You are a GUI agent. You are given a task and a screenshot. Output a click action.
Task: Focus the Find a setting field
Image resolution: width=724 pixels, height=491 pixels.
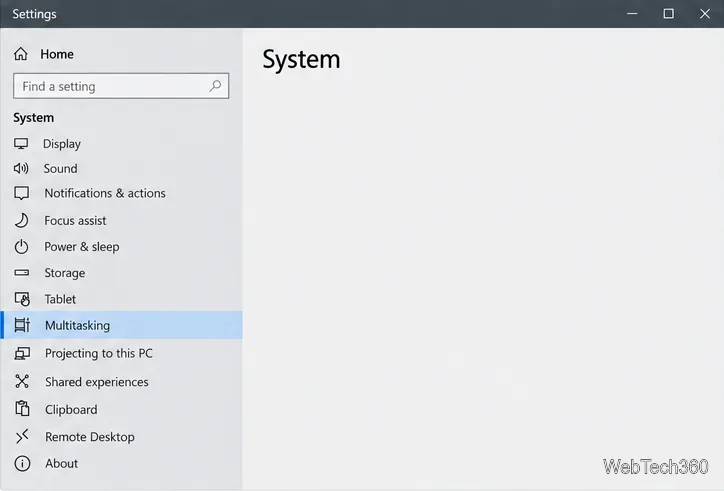tap(121, 86)
